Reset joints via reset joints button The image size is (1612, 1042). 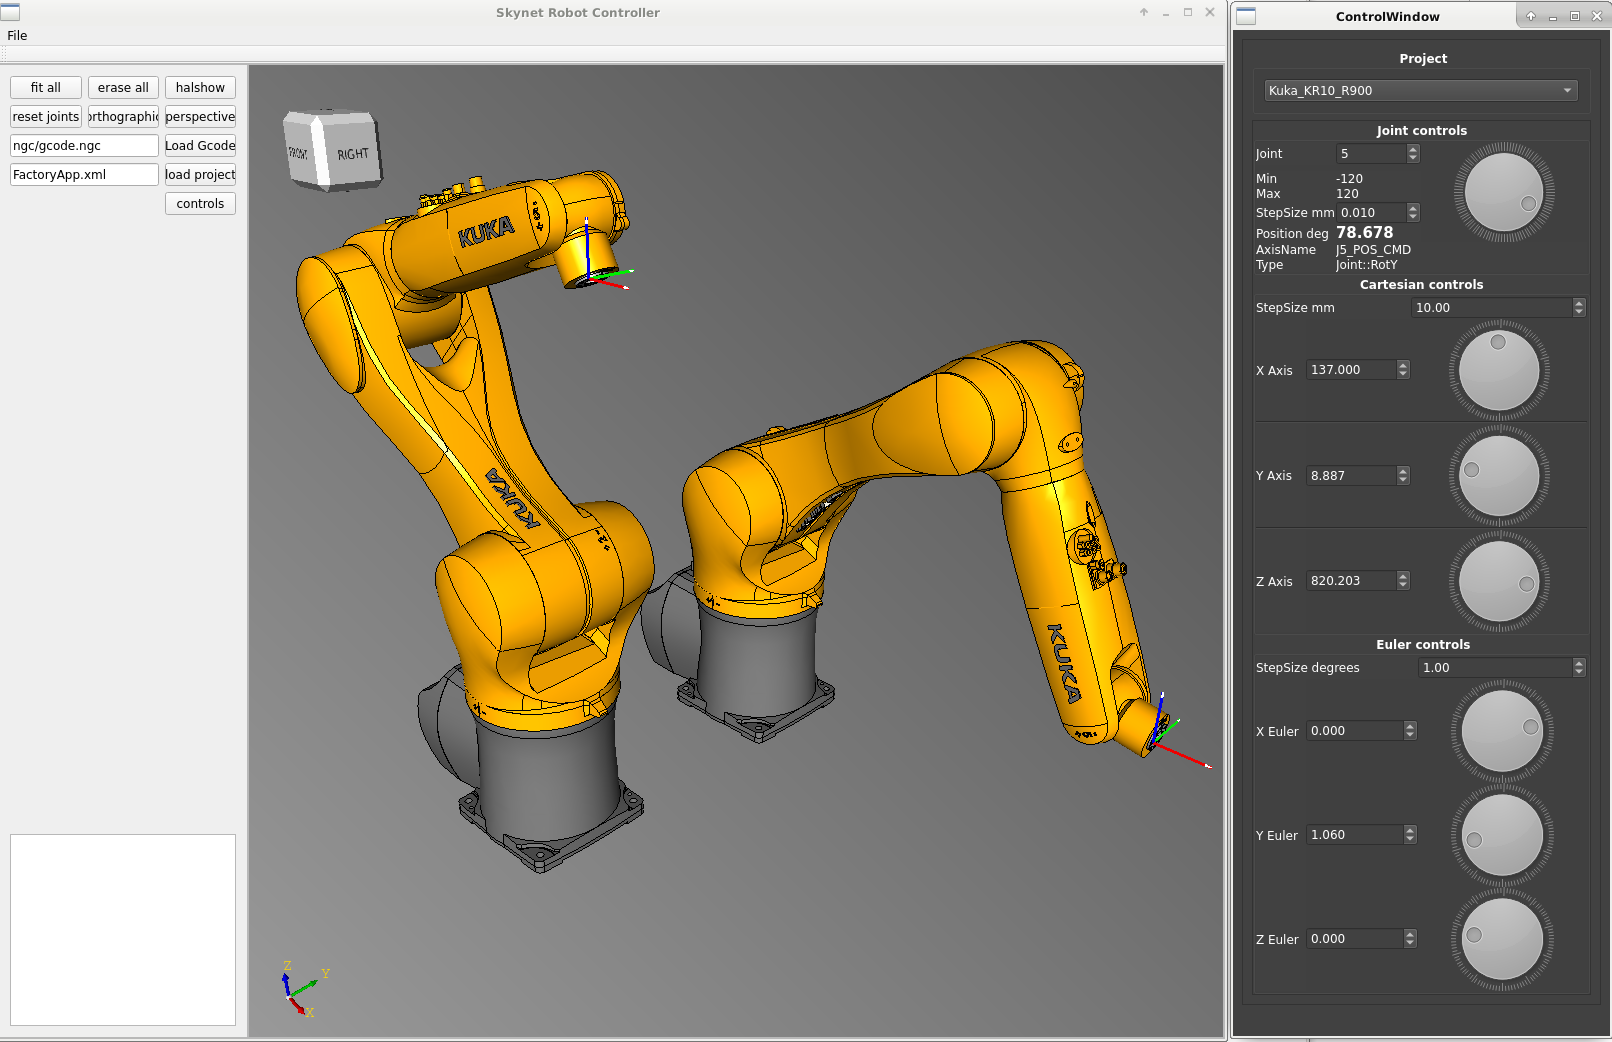click(46, 117)
